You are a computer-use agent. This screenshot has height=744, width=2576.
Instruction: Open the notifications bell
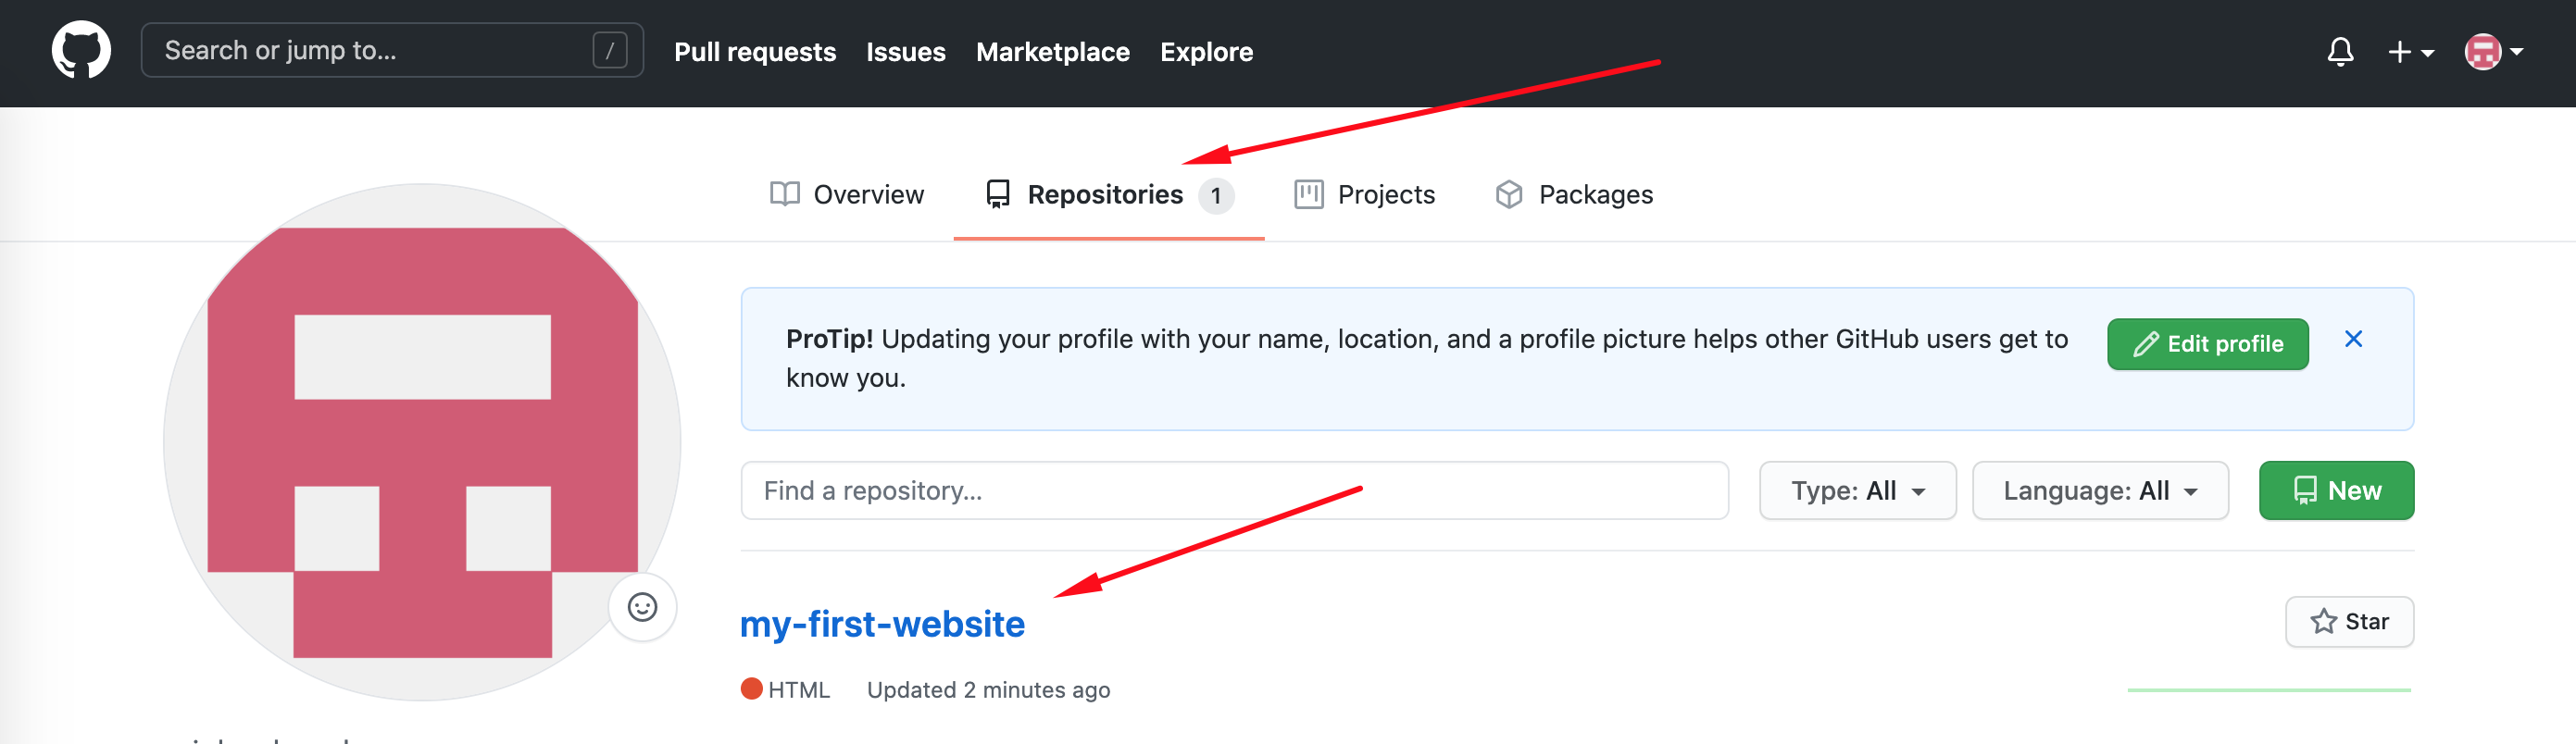2339,52
